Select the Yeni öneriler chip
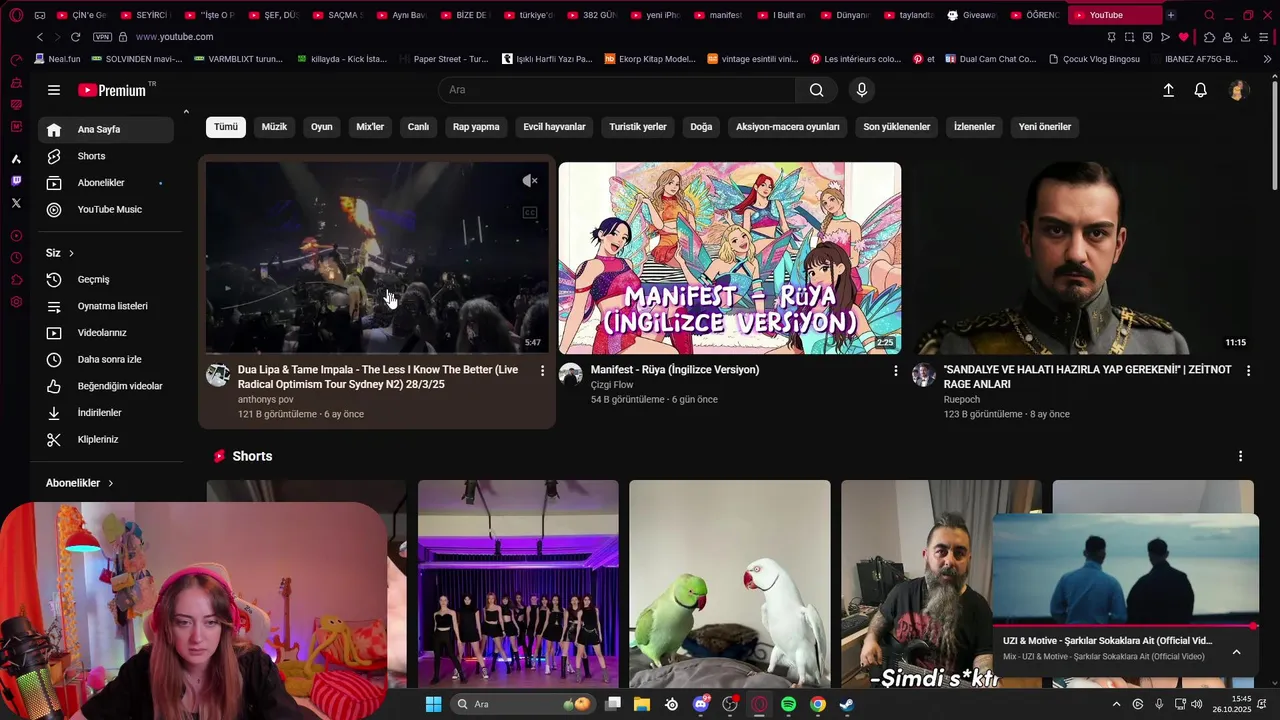 [1045, 127]
